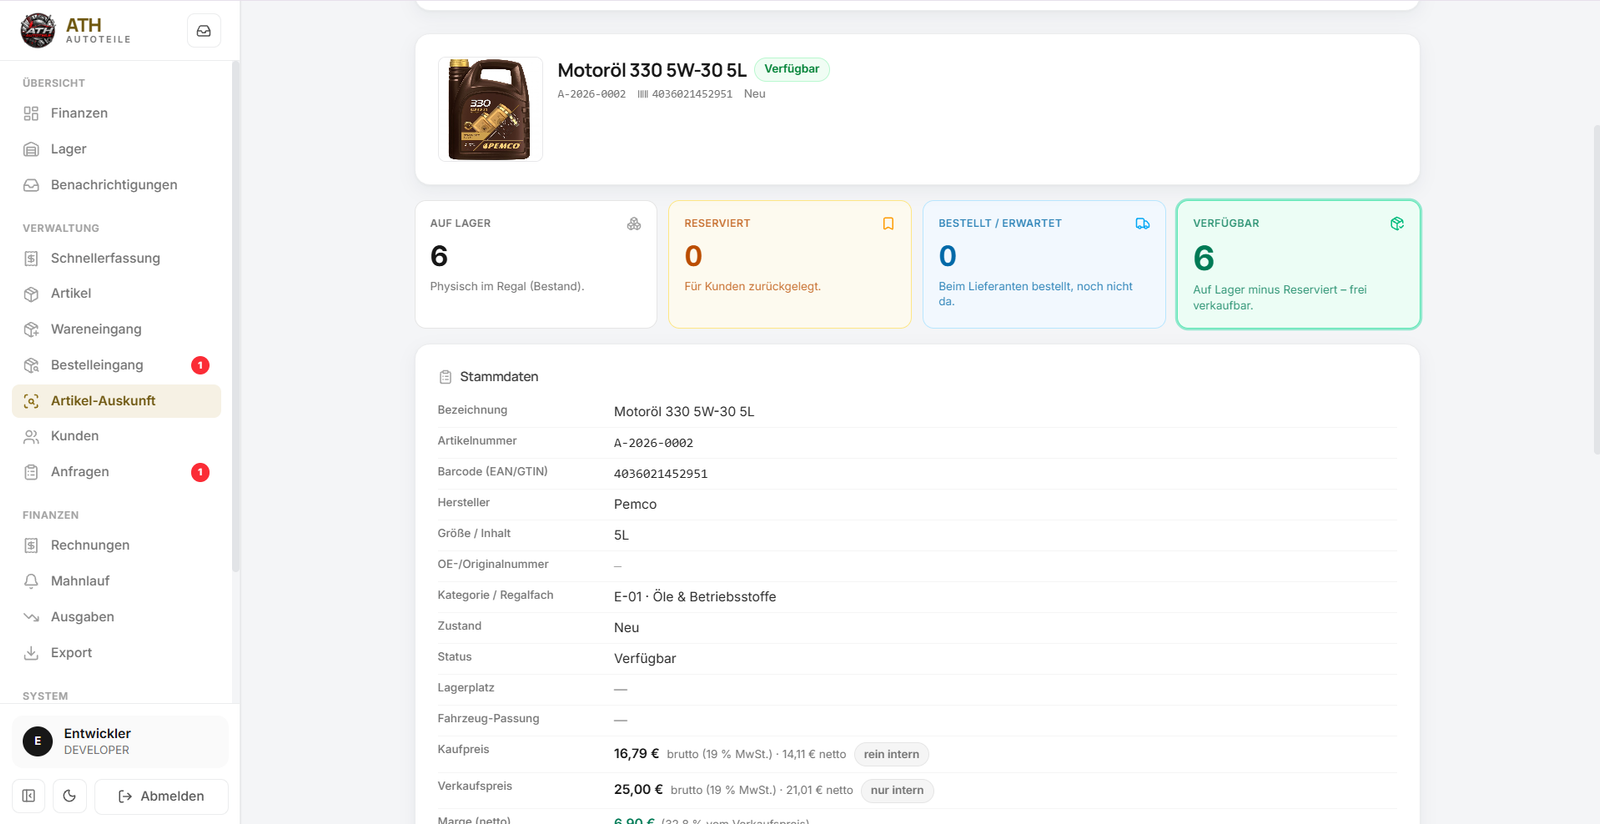Select Artikel in the sidebar

(x=116, y=293)
